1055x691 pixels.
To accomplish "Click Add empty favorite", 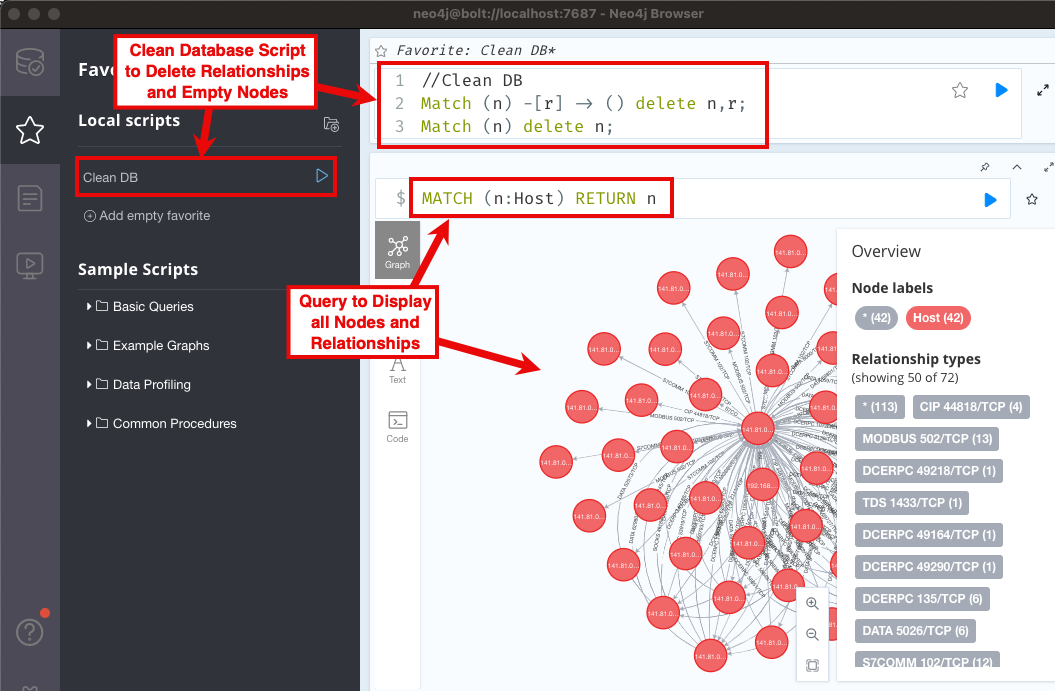I will coord(147,216).
